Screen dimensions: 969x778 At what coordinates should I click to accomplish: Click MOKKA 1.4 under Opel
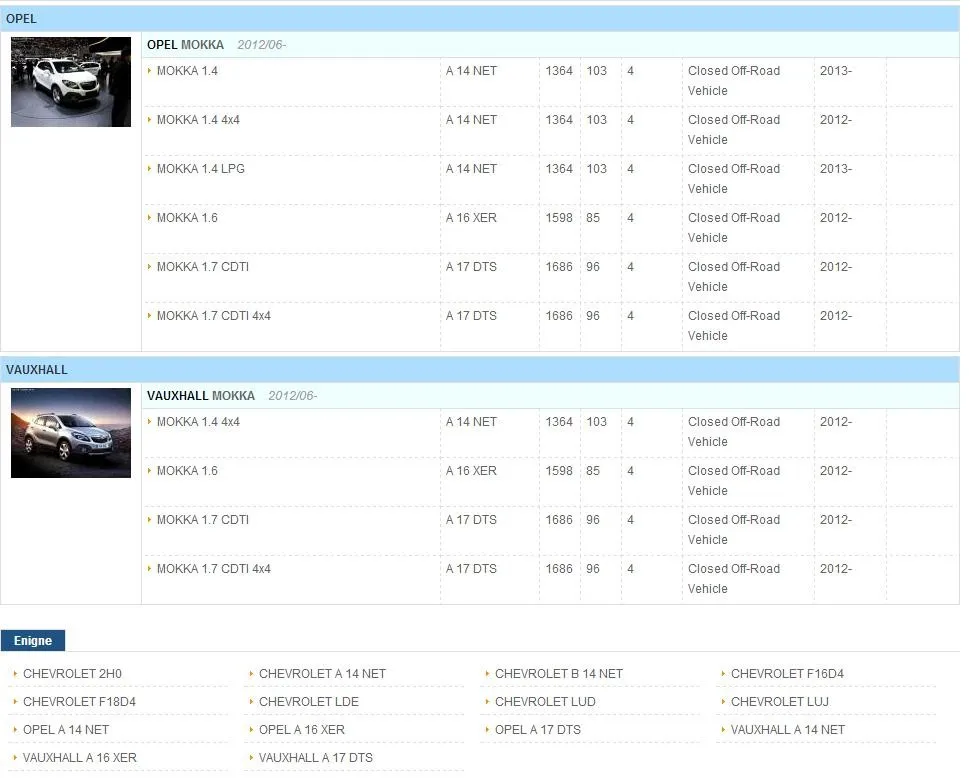pyautogui.click(x=187, y=71)
